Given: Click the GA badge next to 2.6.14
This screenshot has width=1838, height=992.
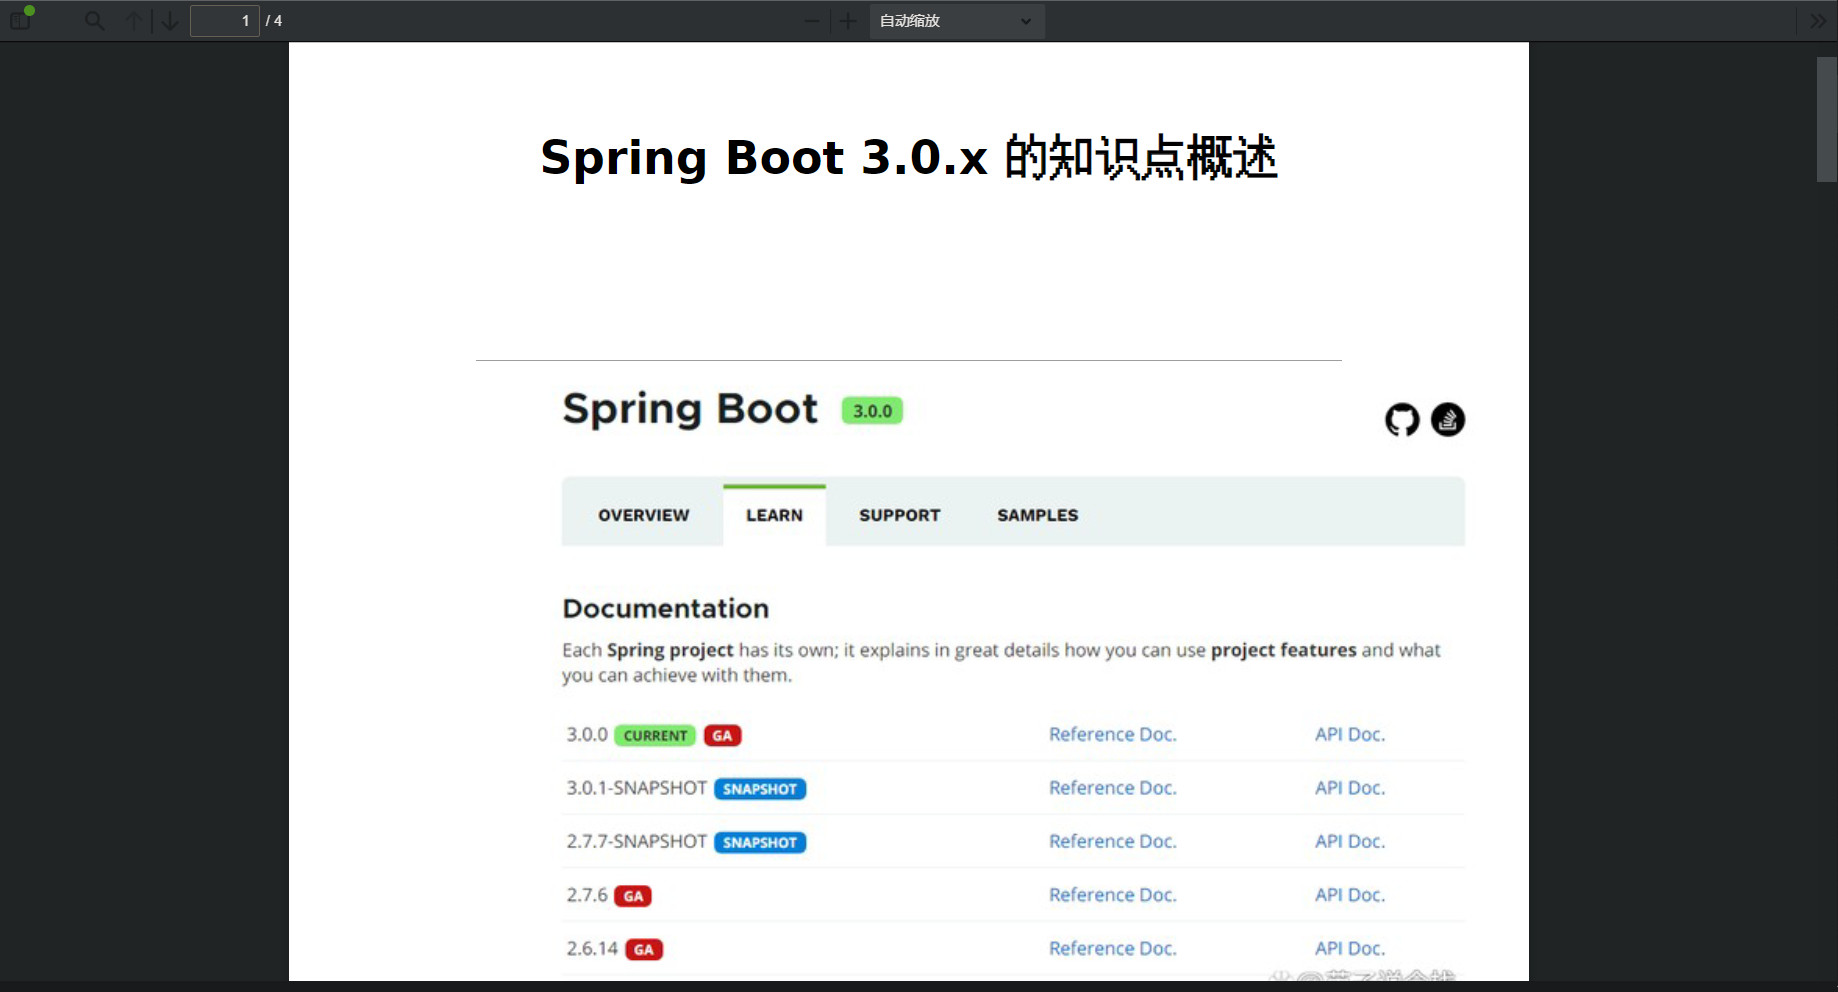Looking at the screenshot, I should (644, 950).
